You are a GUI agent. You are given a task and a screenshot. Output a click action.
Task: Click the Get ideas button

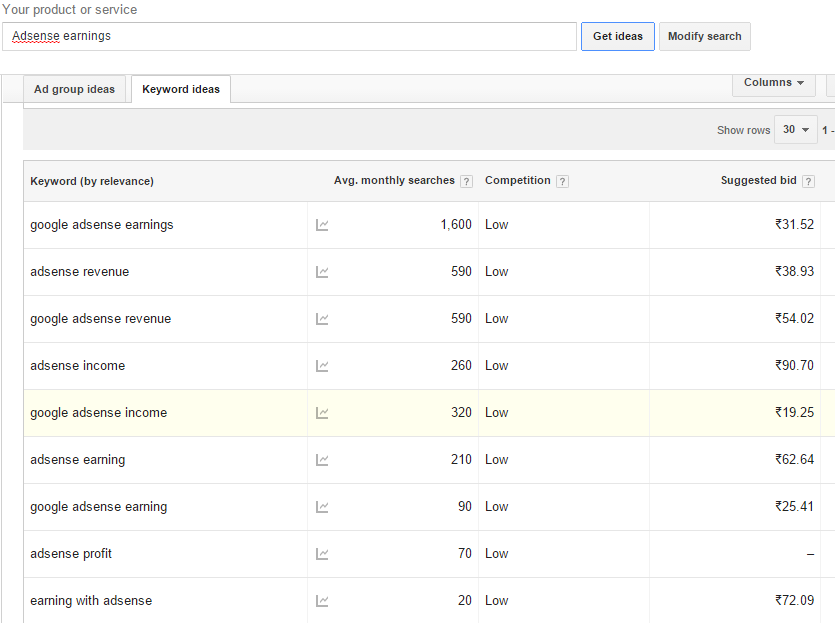click(618, 36)
